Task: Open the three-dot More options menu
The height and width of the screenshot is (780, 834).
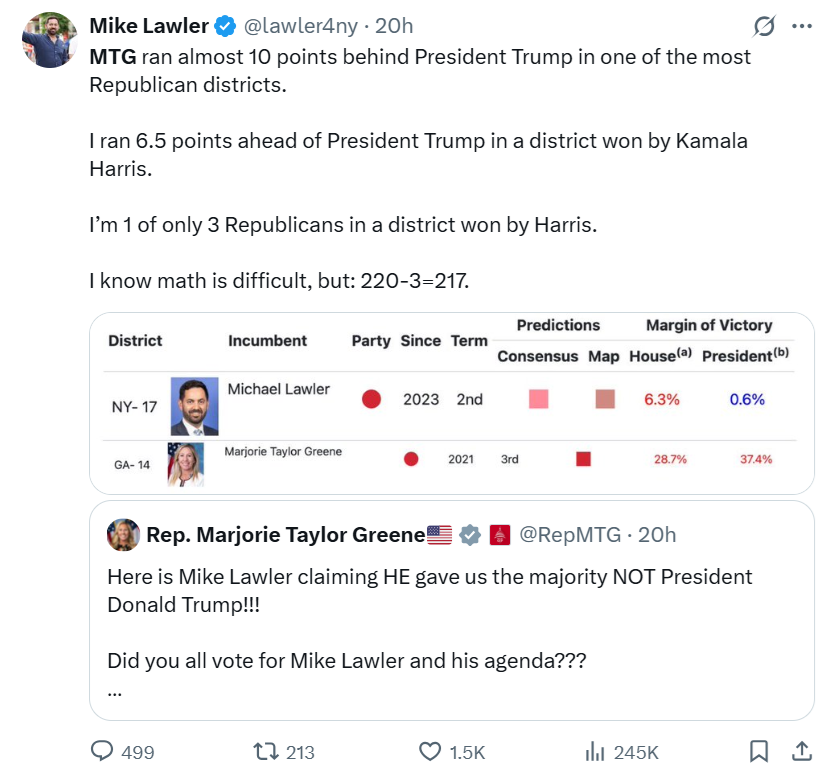Action: (801, 27)
